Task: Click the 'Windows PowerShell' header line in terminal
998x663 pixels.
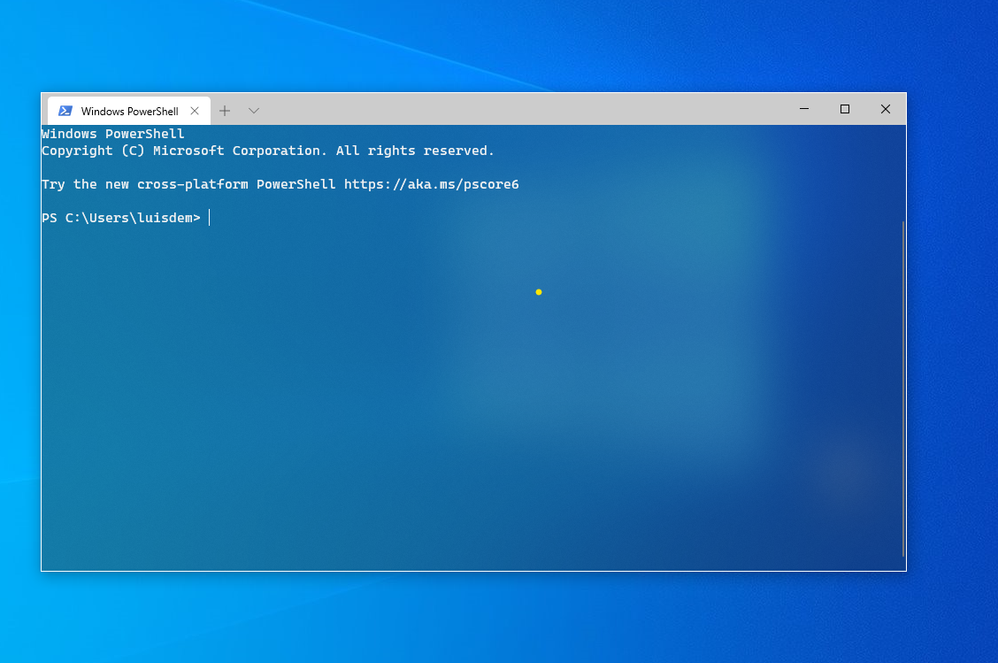Action: (113, 134)
